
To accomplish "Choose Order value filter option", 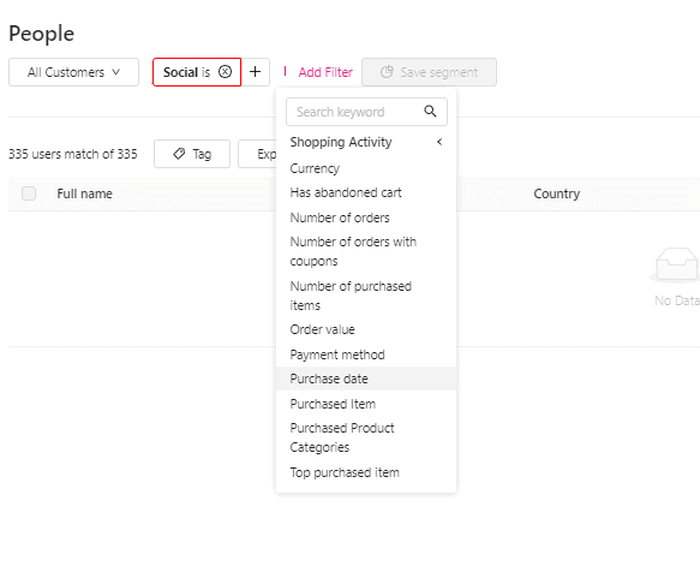I will pyautogui.click(x=322, y=330).
